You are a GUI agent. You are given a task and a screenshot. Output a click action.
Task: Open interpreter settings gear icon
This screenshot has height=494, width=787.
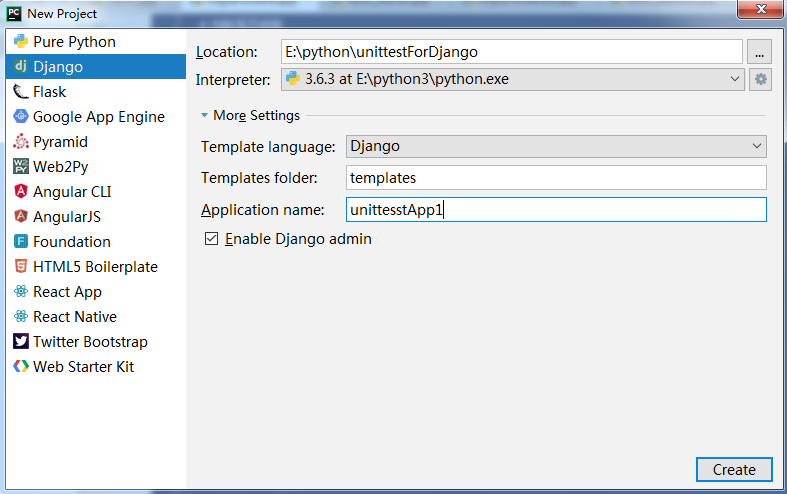760,79
